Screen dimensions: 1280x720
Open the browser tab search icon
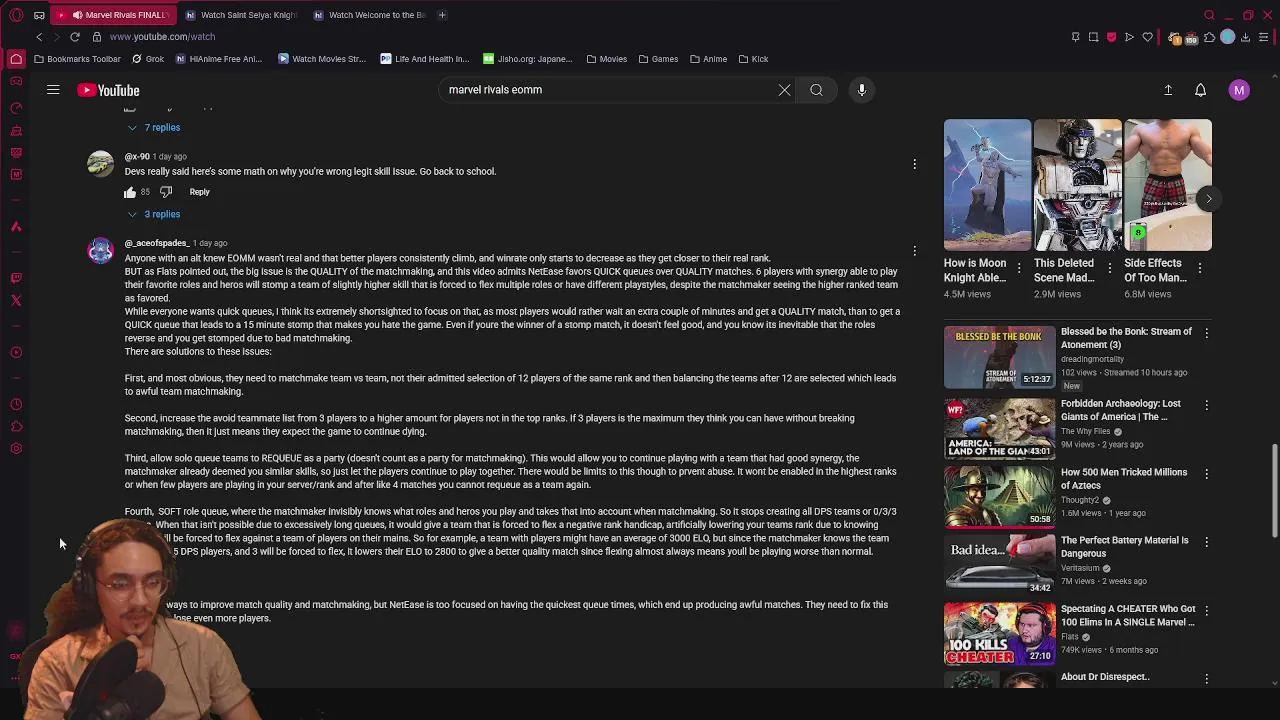click(1209, 15)
